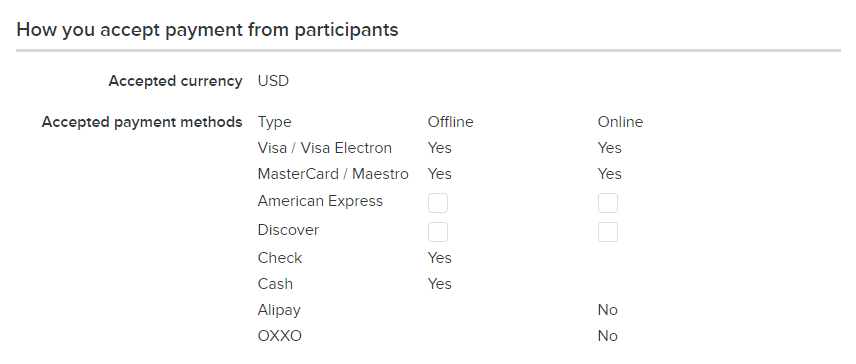The image size is (856, 364).
Task: Click the Alipay online 'No' value
Action: [608, 310]
